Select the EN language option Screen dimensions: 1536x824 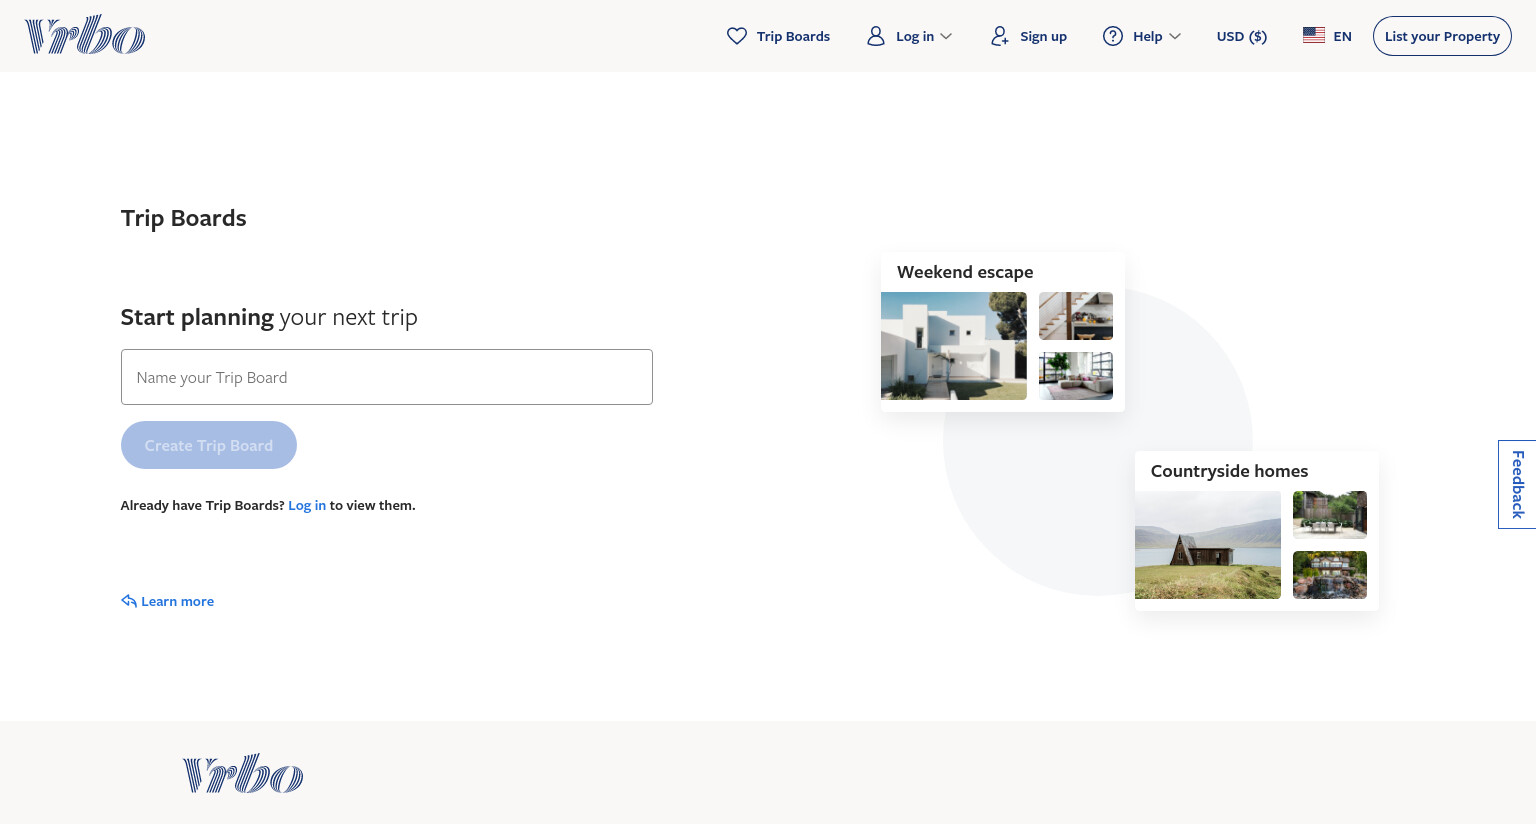[x=1342, y=36]
